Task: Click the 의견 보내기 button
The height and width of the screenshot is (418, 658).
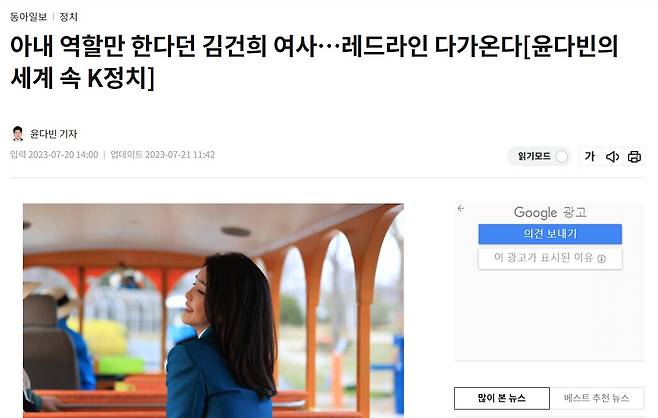Action: (x=550, y=234)
